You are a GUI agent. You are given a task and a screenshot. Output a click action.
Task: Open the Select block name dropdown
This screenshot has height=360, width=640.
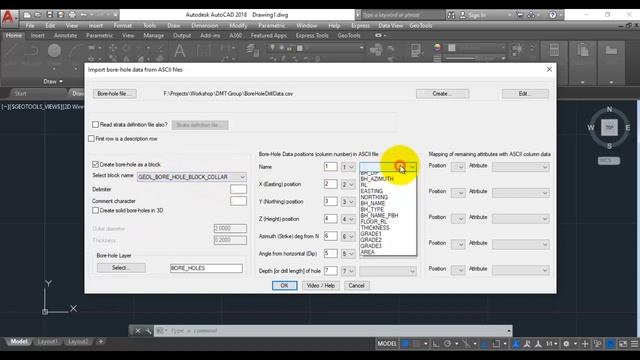(242, 177)
